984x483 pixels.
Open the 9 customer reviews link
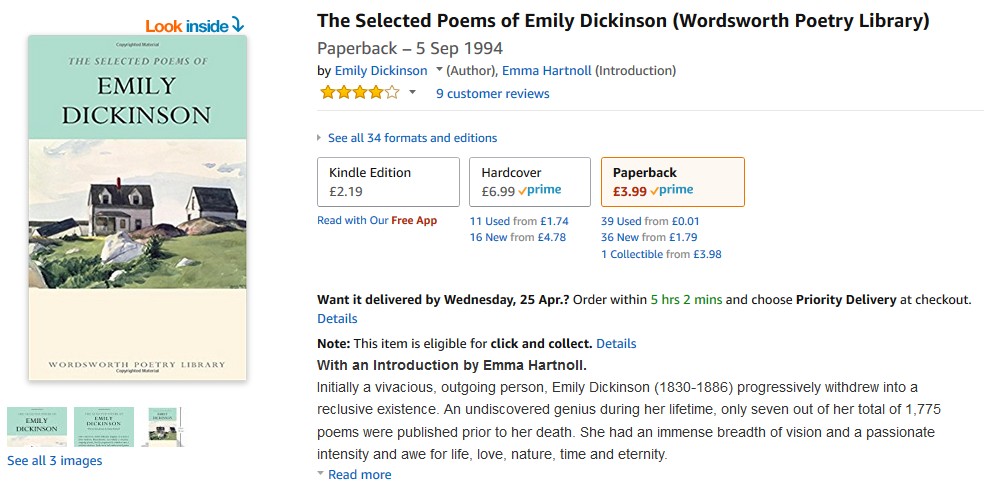[x=492, y=94]
